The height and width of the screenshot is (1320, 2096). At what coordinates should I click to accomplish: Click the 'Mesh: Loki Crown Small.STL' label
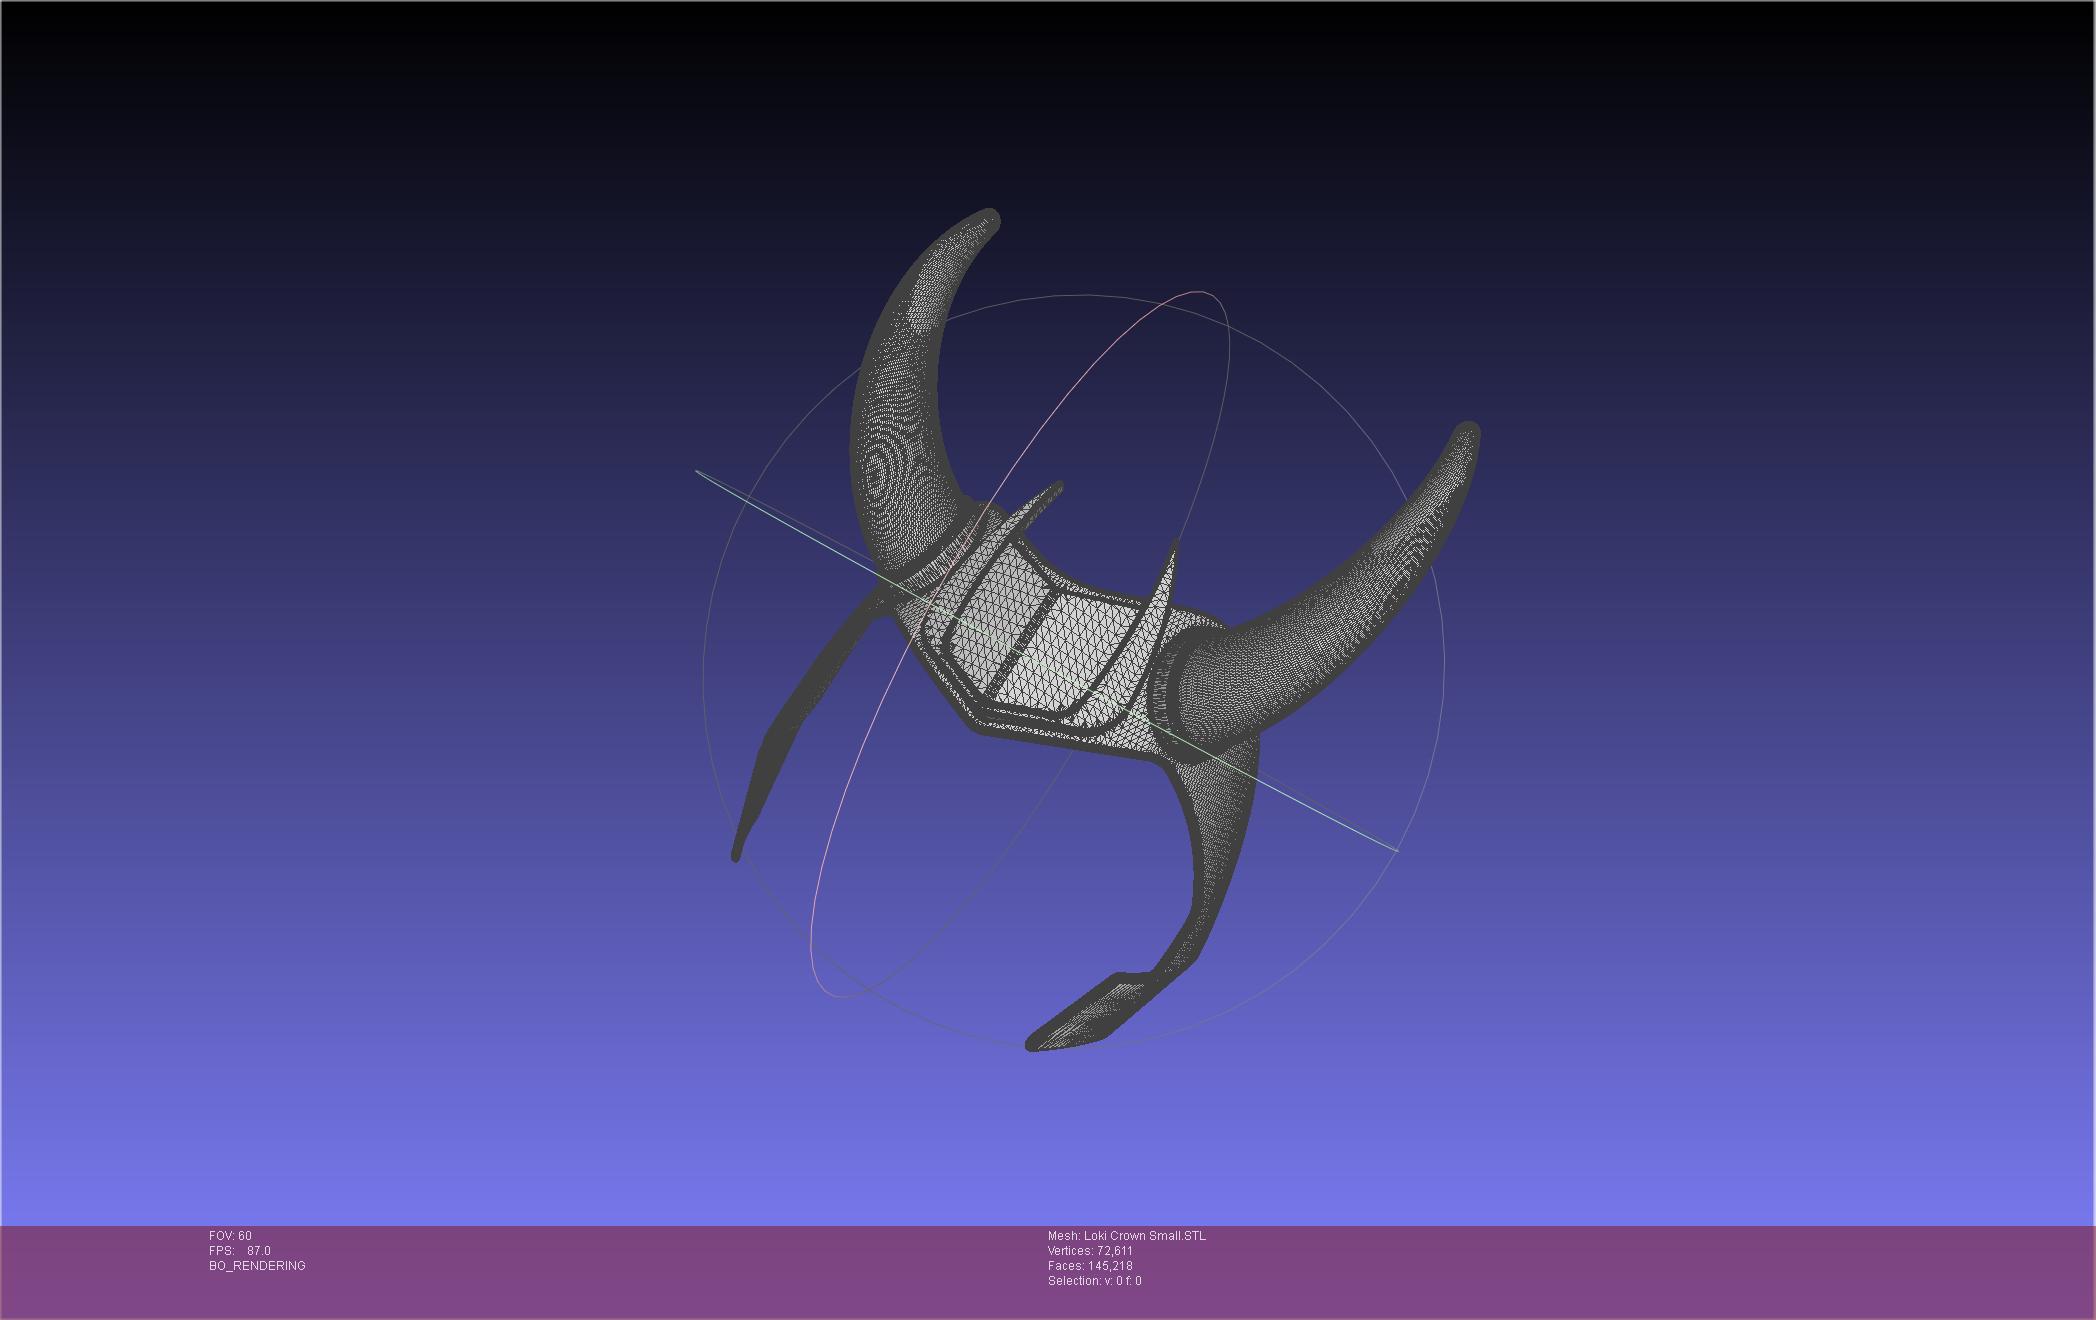1127,1236
